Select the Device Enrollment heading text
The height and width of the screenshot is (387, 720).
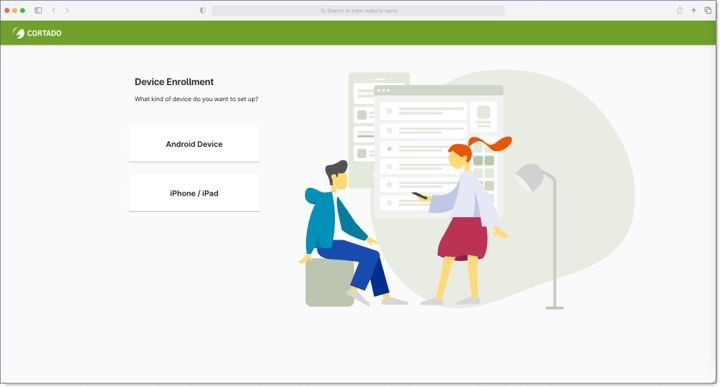[x=174, y=82]
